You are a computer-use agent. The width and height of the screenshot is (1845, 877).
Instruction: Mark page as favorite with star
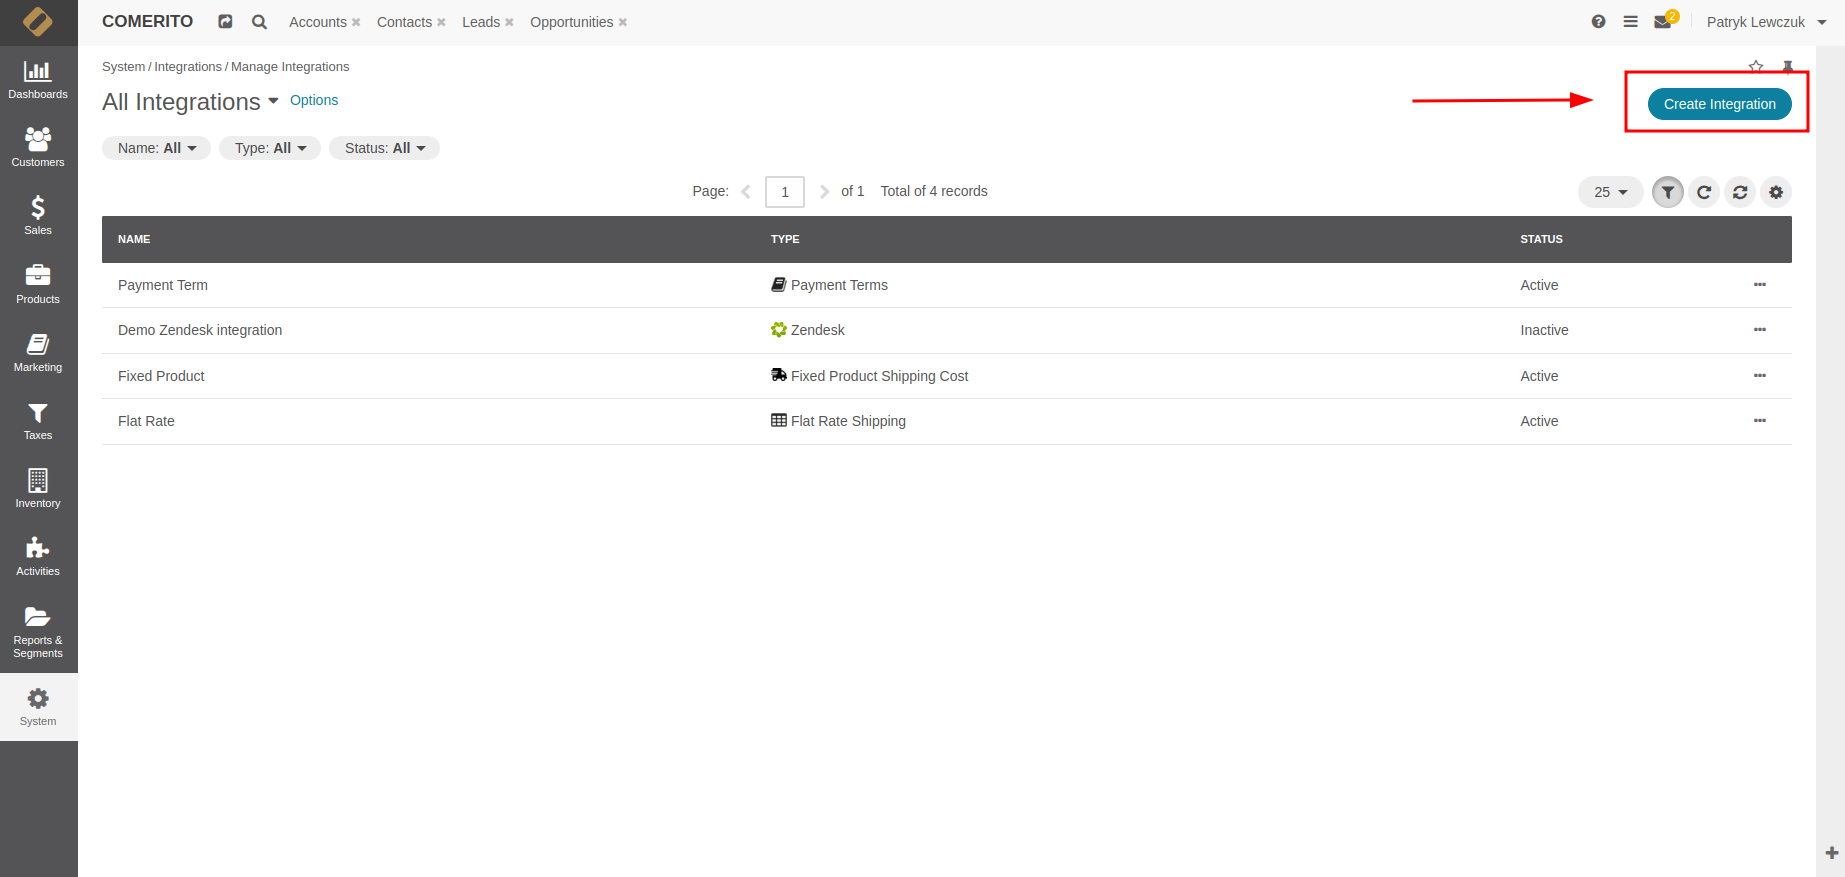[x=1756, y=67]
